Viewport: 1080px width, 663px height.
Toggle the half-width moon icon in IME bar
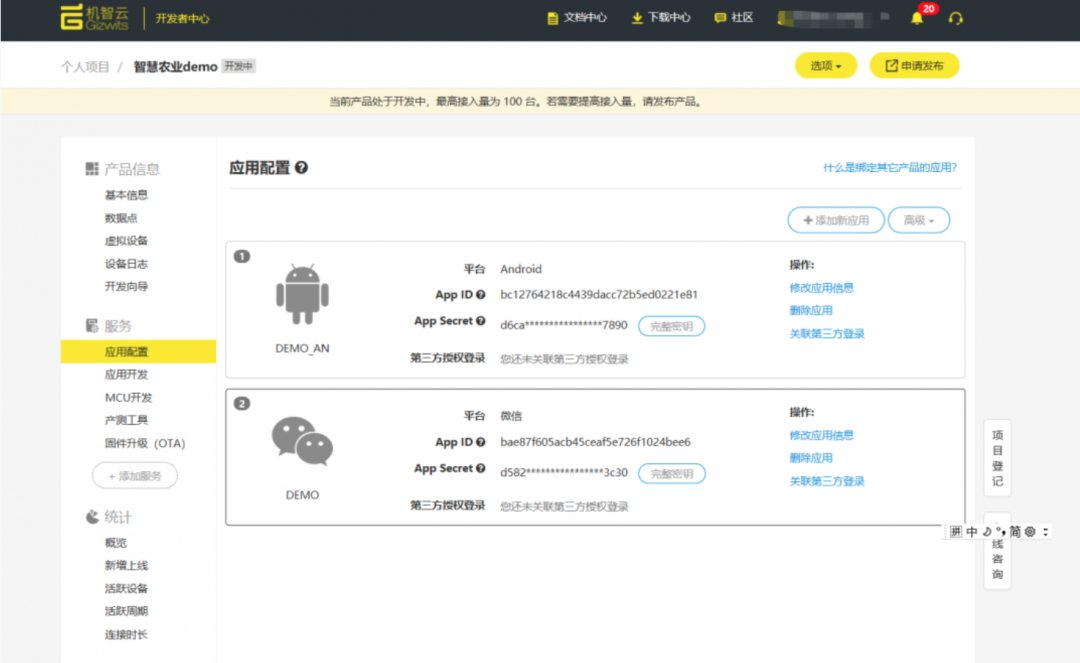(987, 531)
